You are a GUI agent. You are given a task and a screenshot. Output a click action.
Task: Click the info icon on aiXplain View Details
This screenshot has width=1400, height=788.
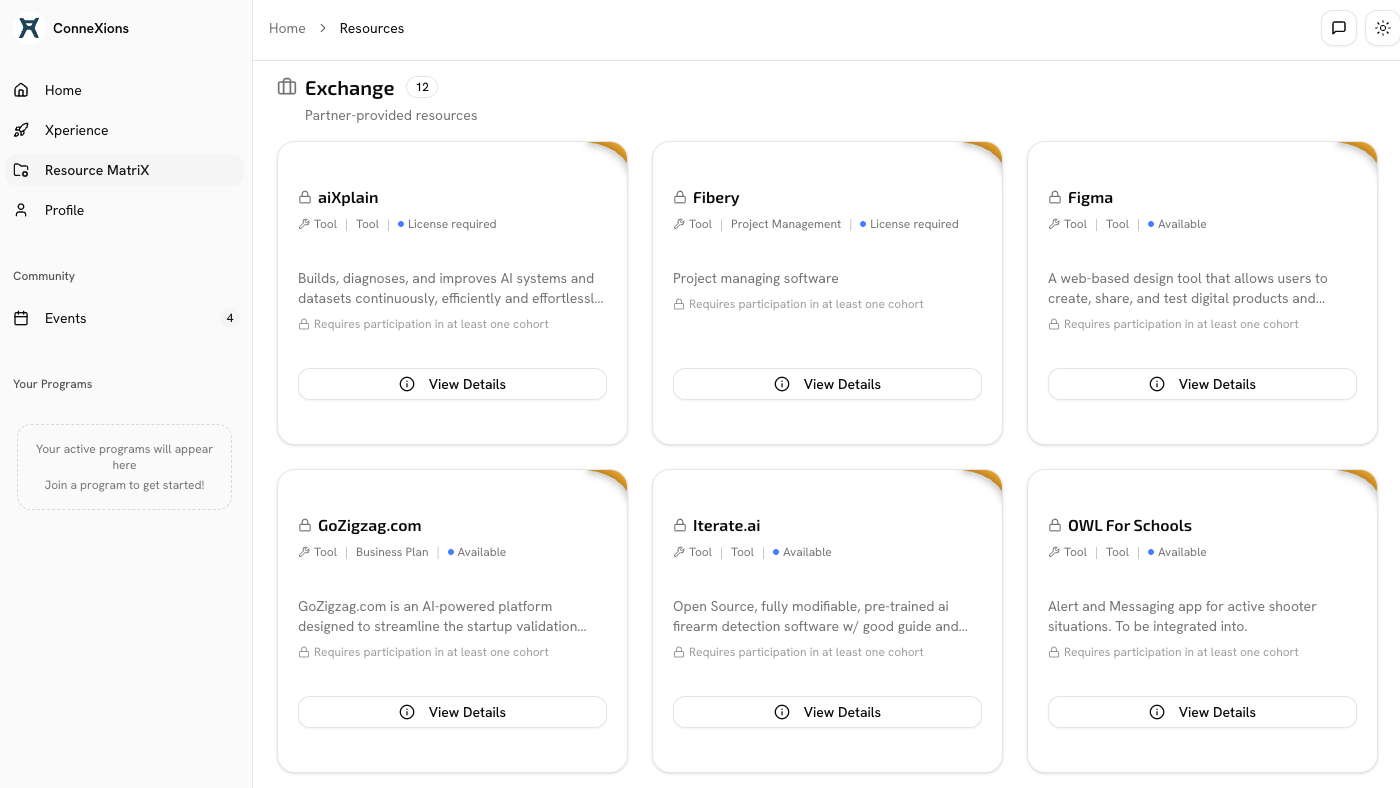click(407, 384)
